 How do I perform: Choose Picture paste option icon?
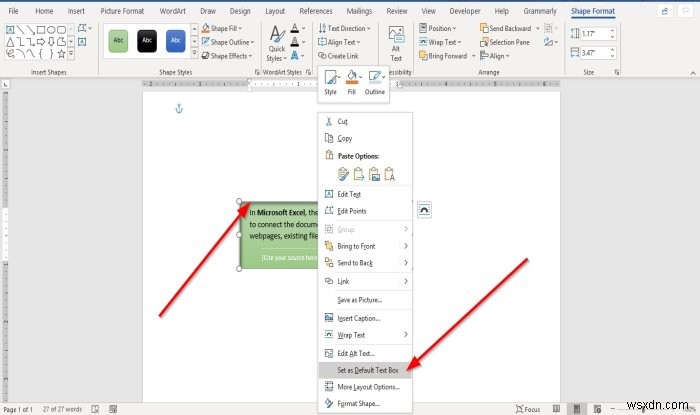click(x=374, y=174)
